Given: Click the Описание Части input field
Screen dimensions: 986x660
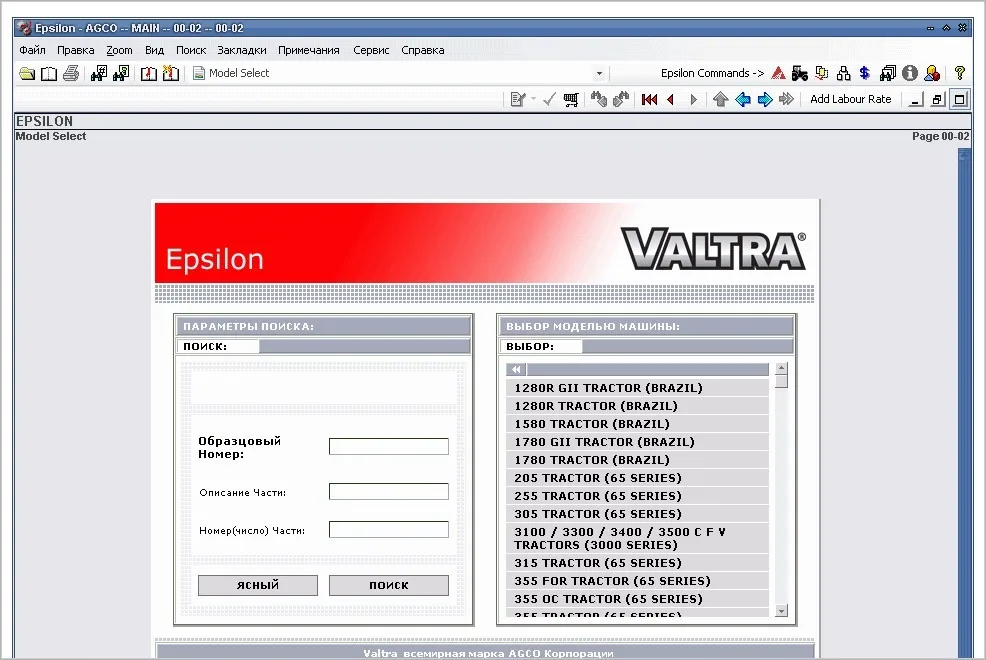Looking at the screenshot, I should [389, 492].
